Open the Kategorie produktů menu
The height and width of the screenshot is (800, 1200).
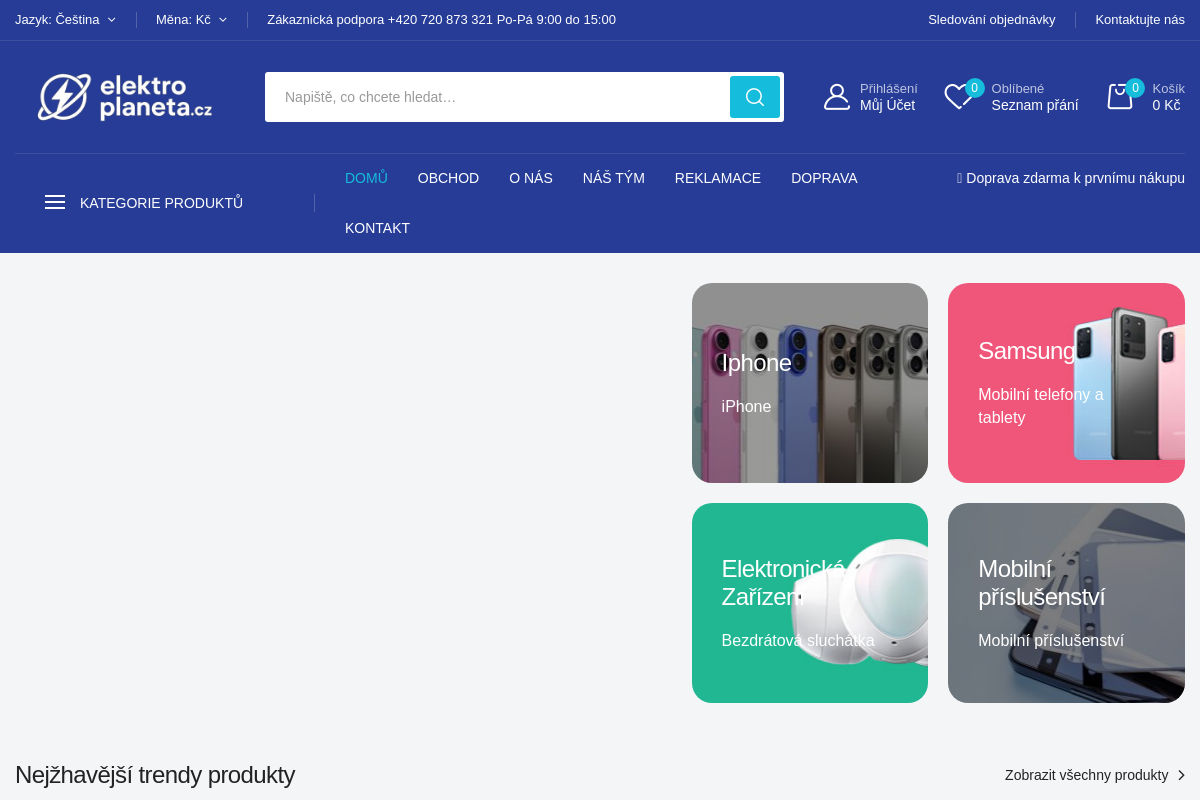pos(144,203)
